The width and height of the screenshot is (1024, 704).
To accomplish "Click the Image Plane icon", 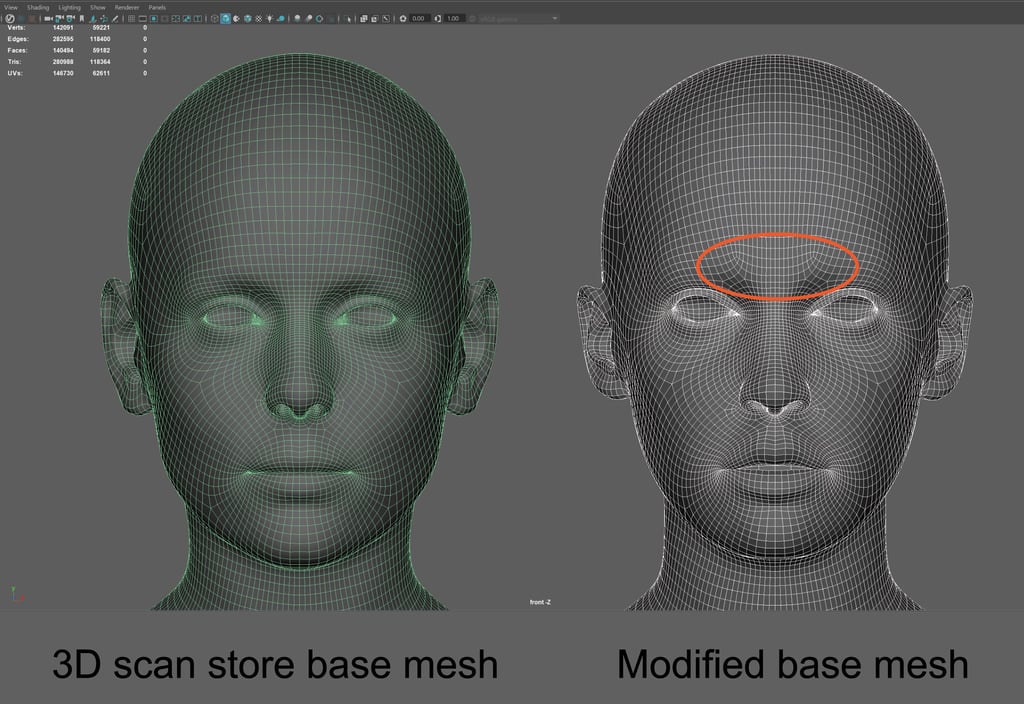I will click(93, 18).
